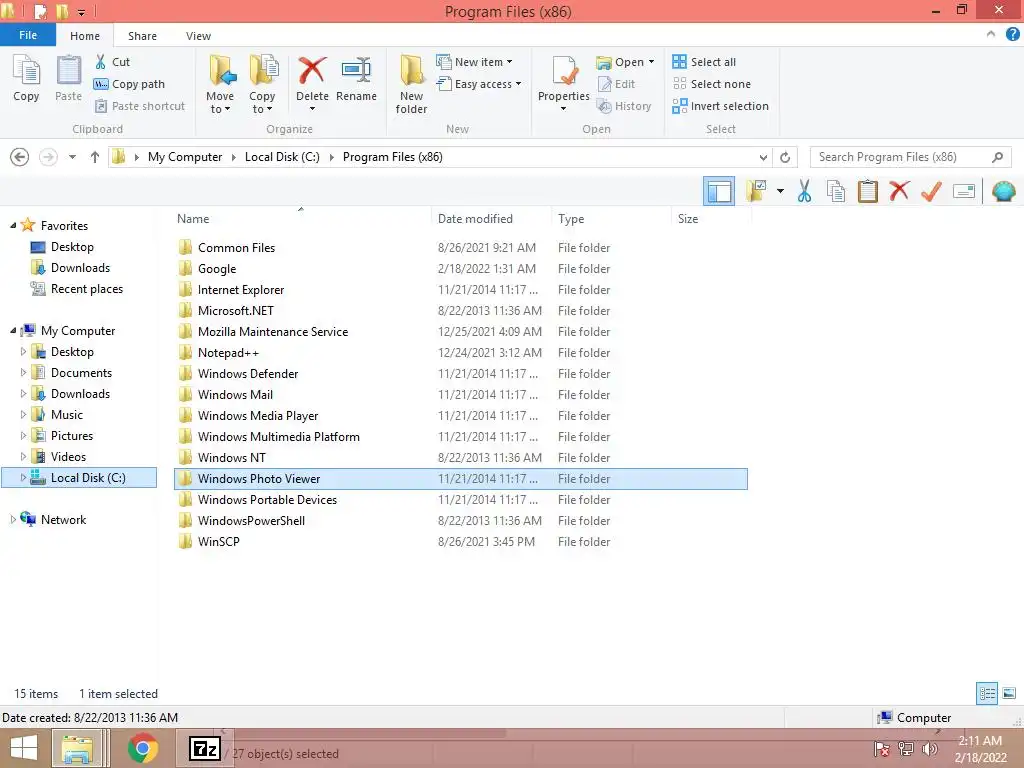
Task: Click the rename icon in lower toolbar
Action: 964,191
